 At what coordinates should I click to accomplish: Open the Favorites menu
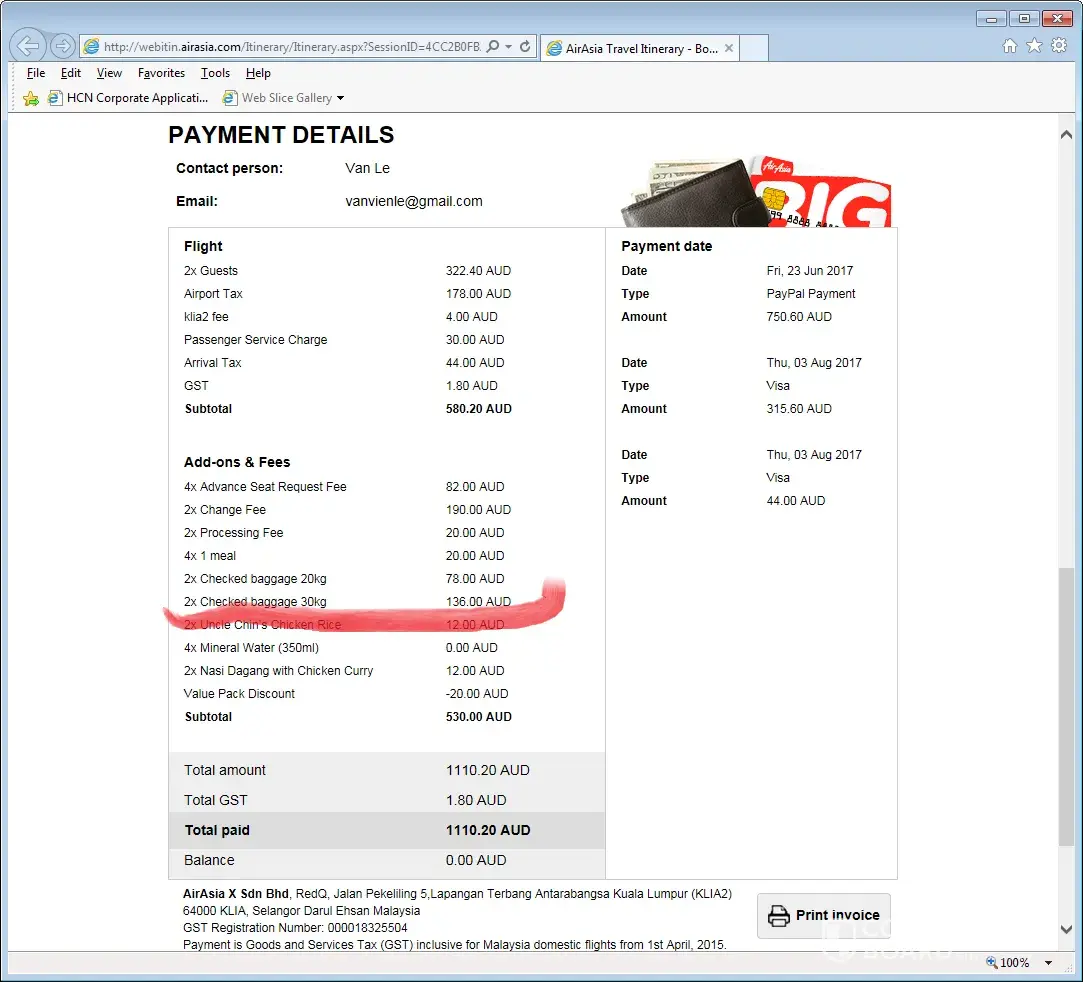pos(162,73)
